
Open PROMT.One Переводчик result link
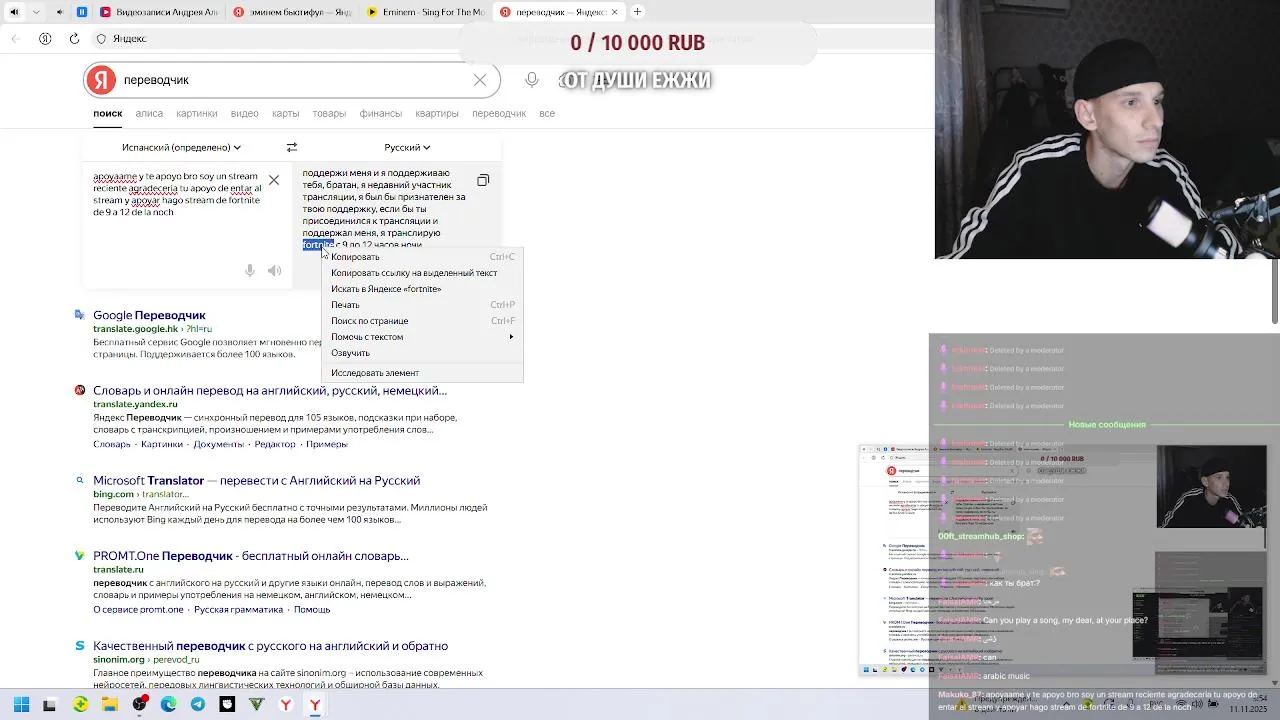click(251, 556)
